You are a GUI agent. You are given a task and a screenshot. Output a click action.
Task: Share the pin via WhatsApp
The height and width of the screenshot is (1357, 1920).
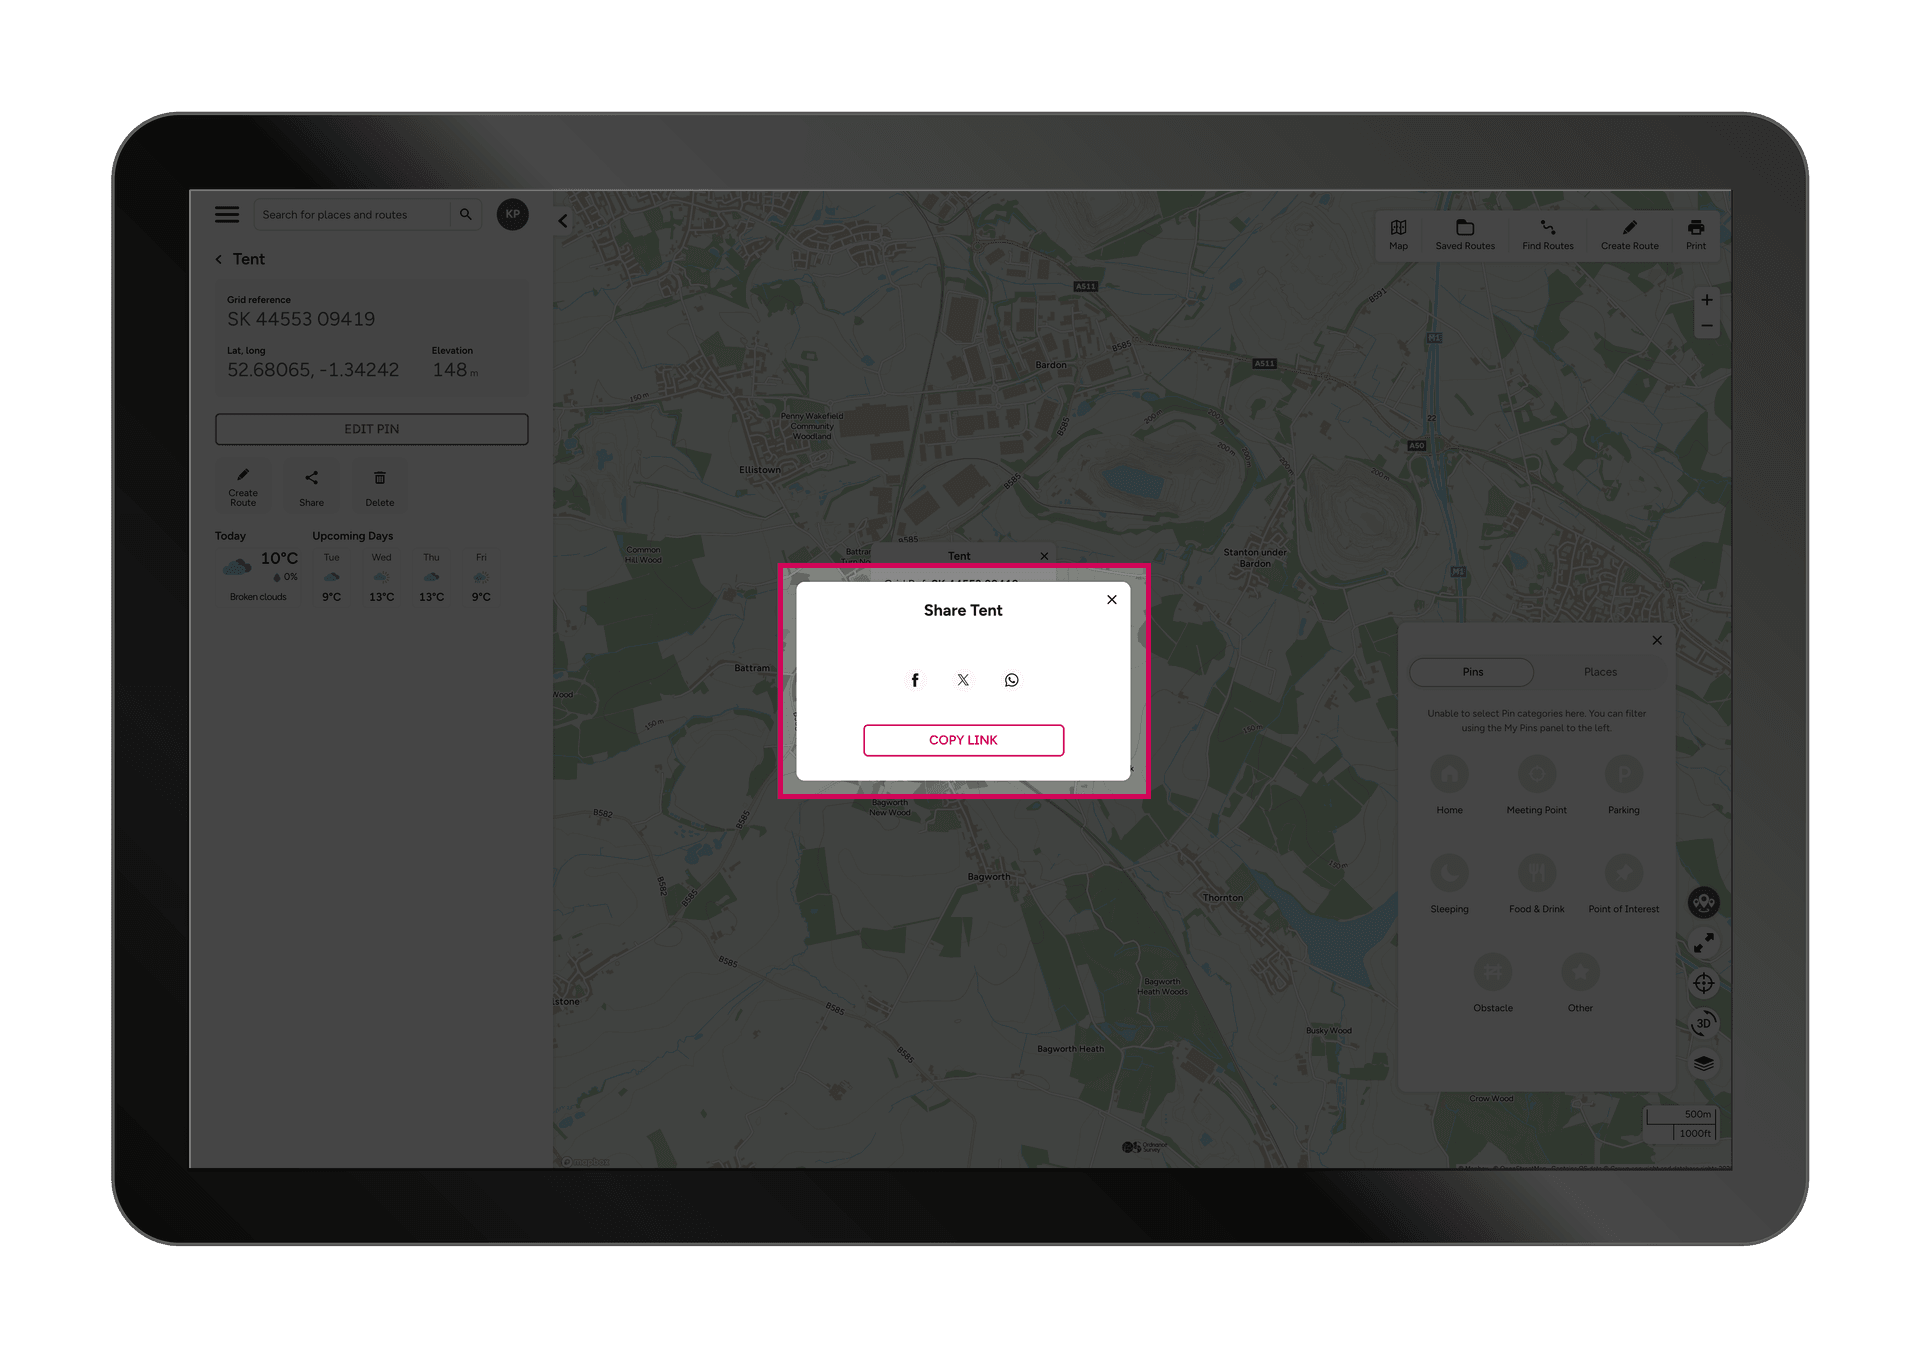[1011, 679]
